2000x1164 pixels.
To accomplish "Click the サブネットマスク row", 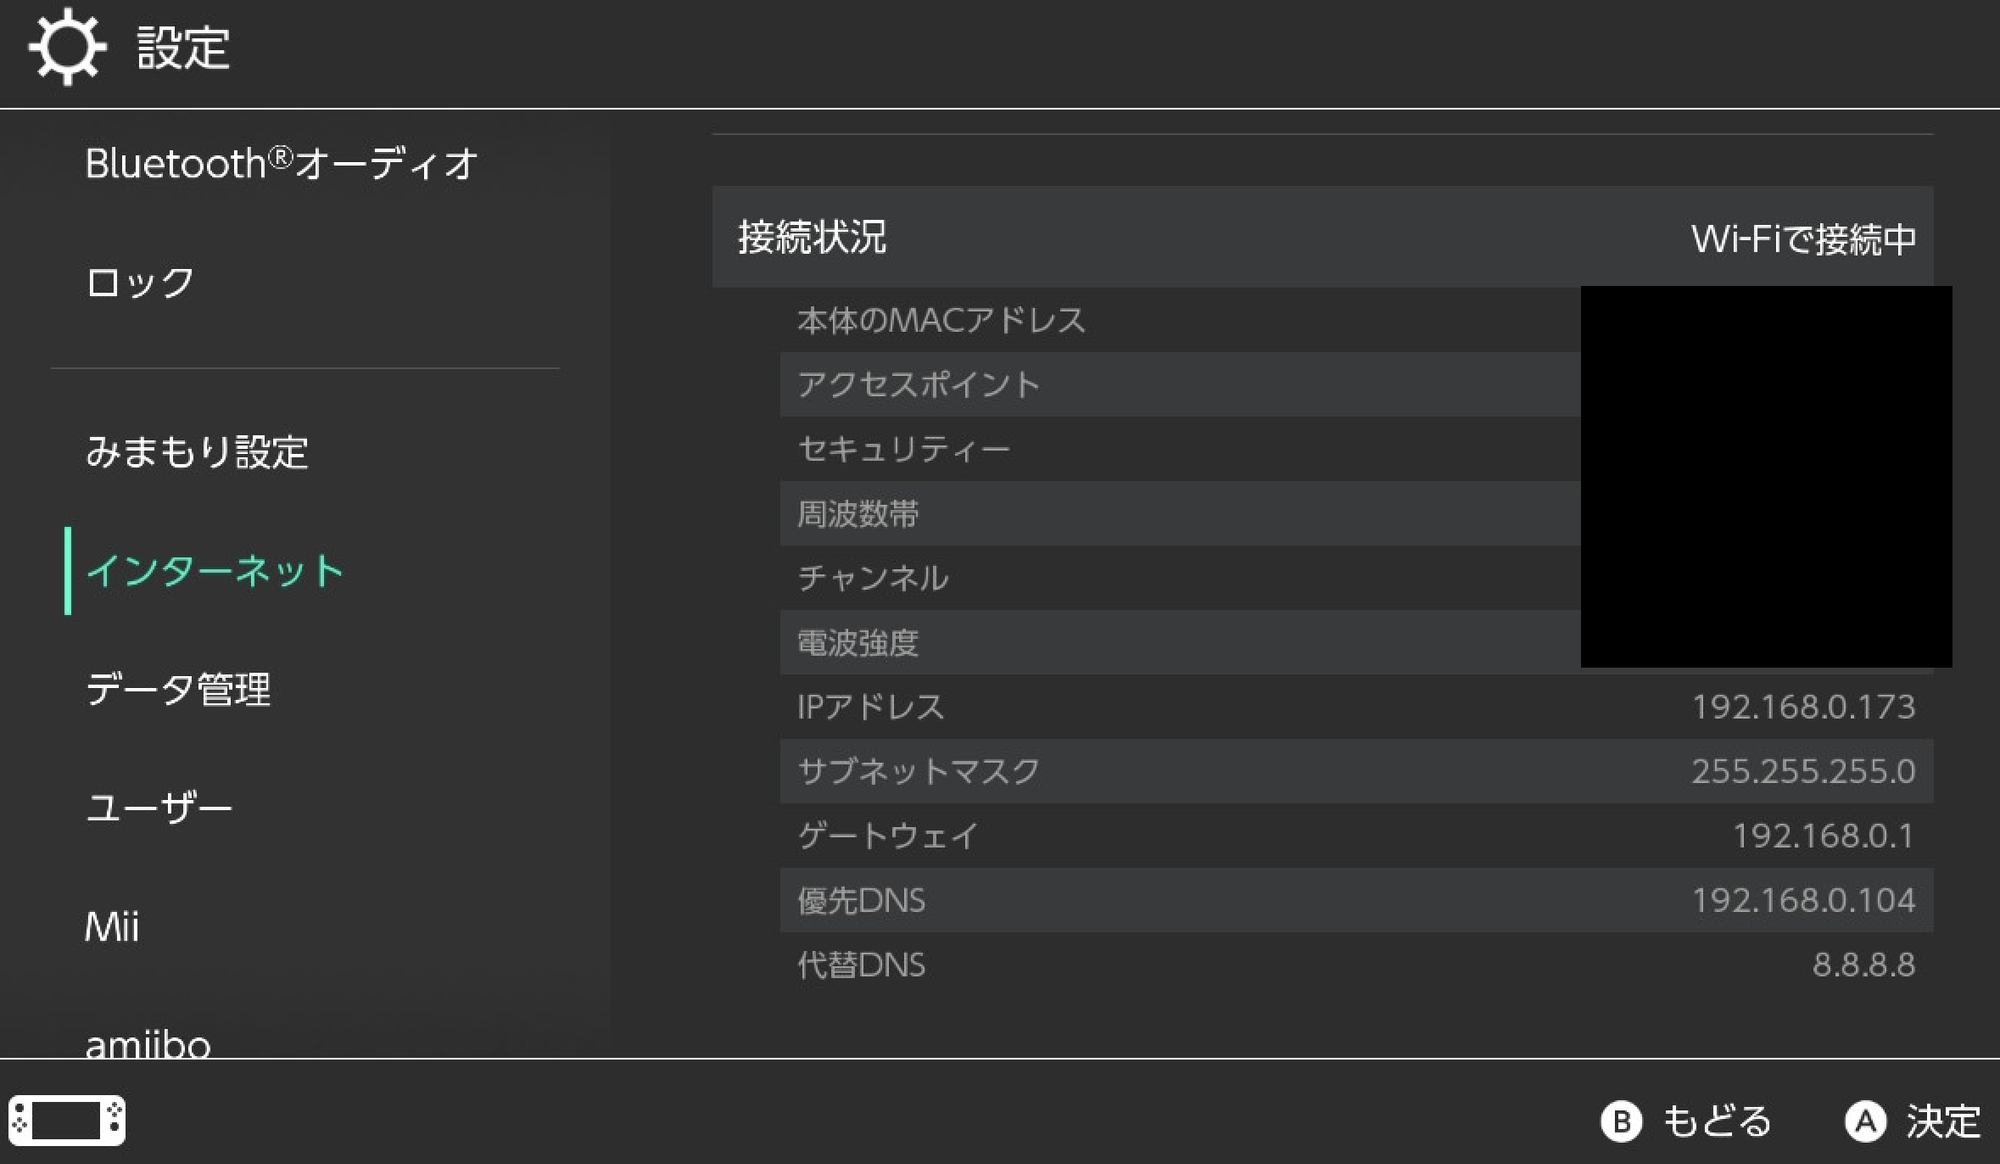I will click(1356, 771).
